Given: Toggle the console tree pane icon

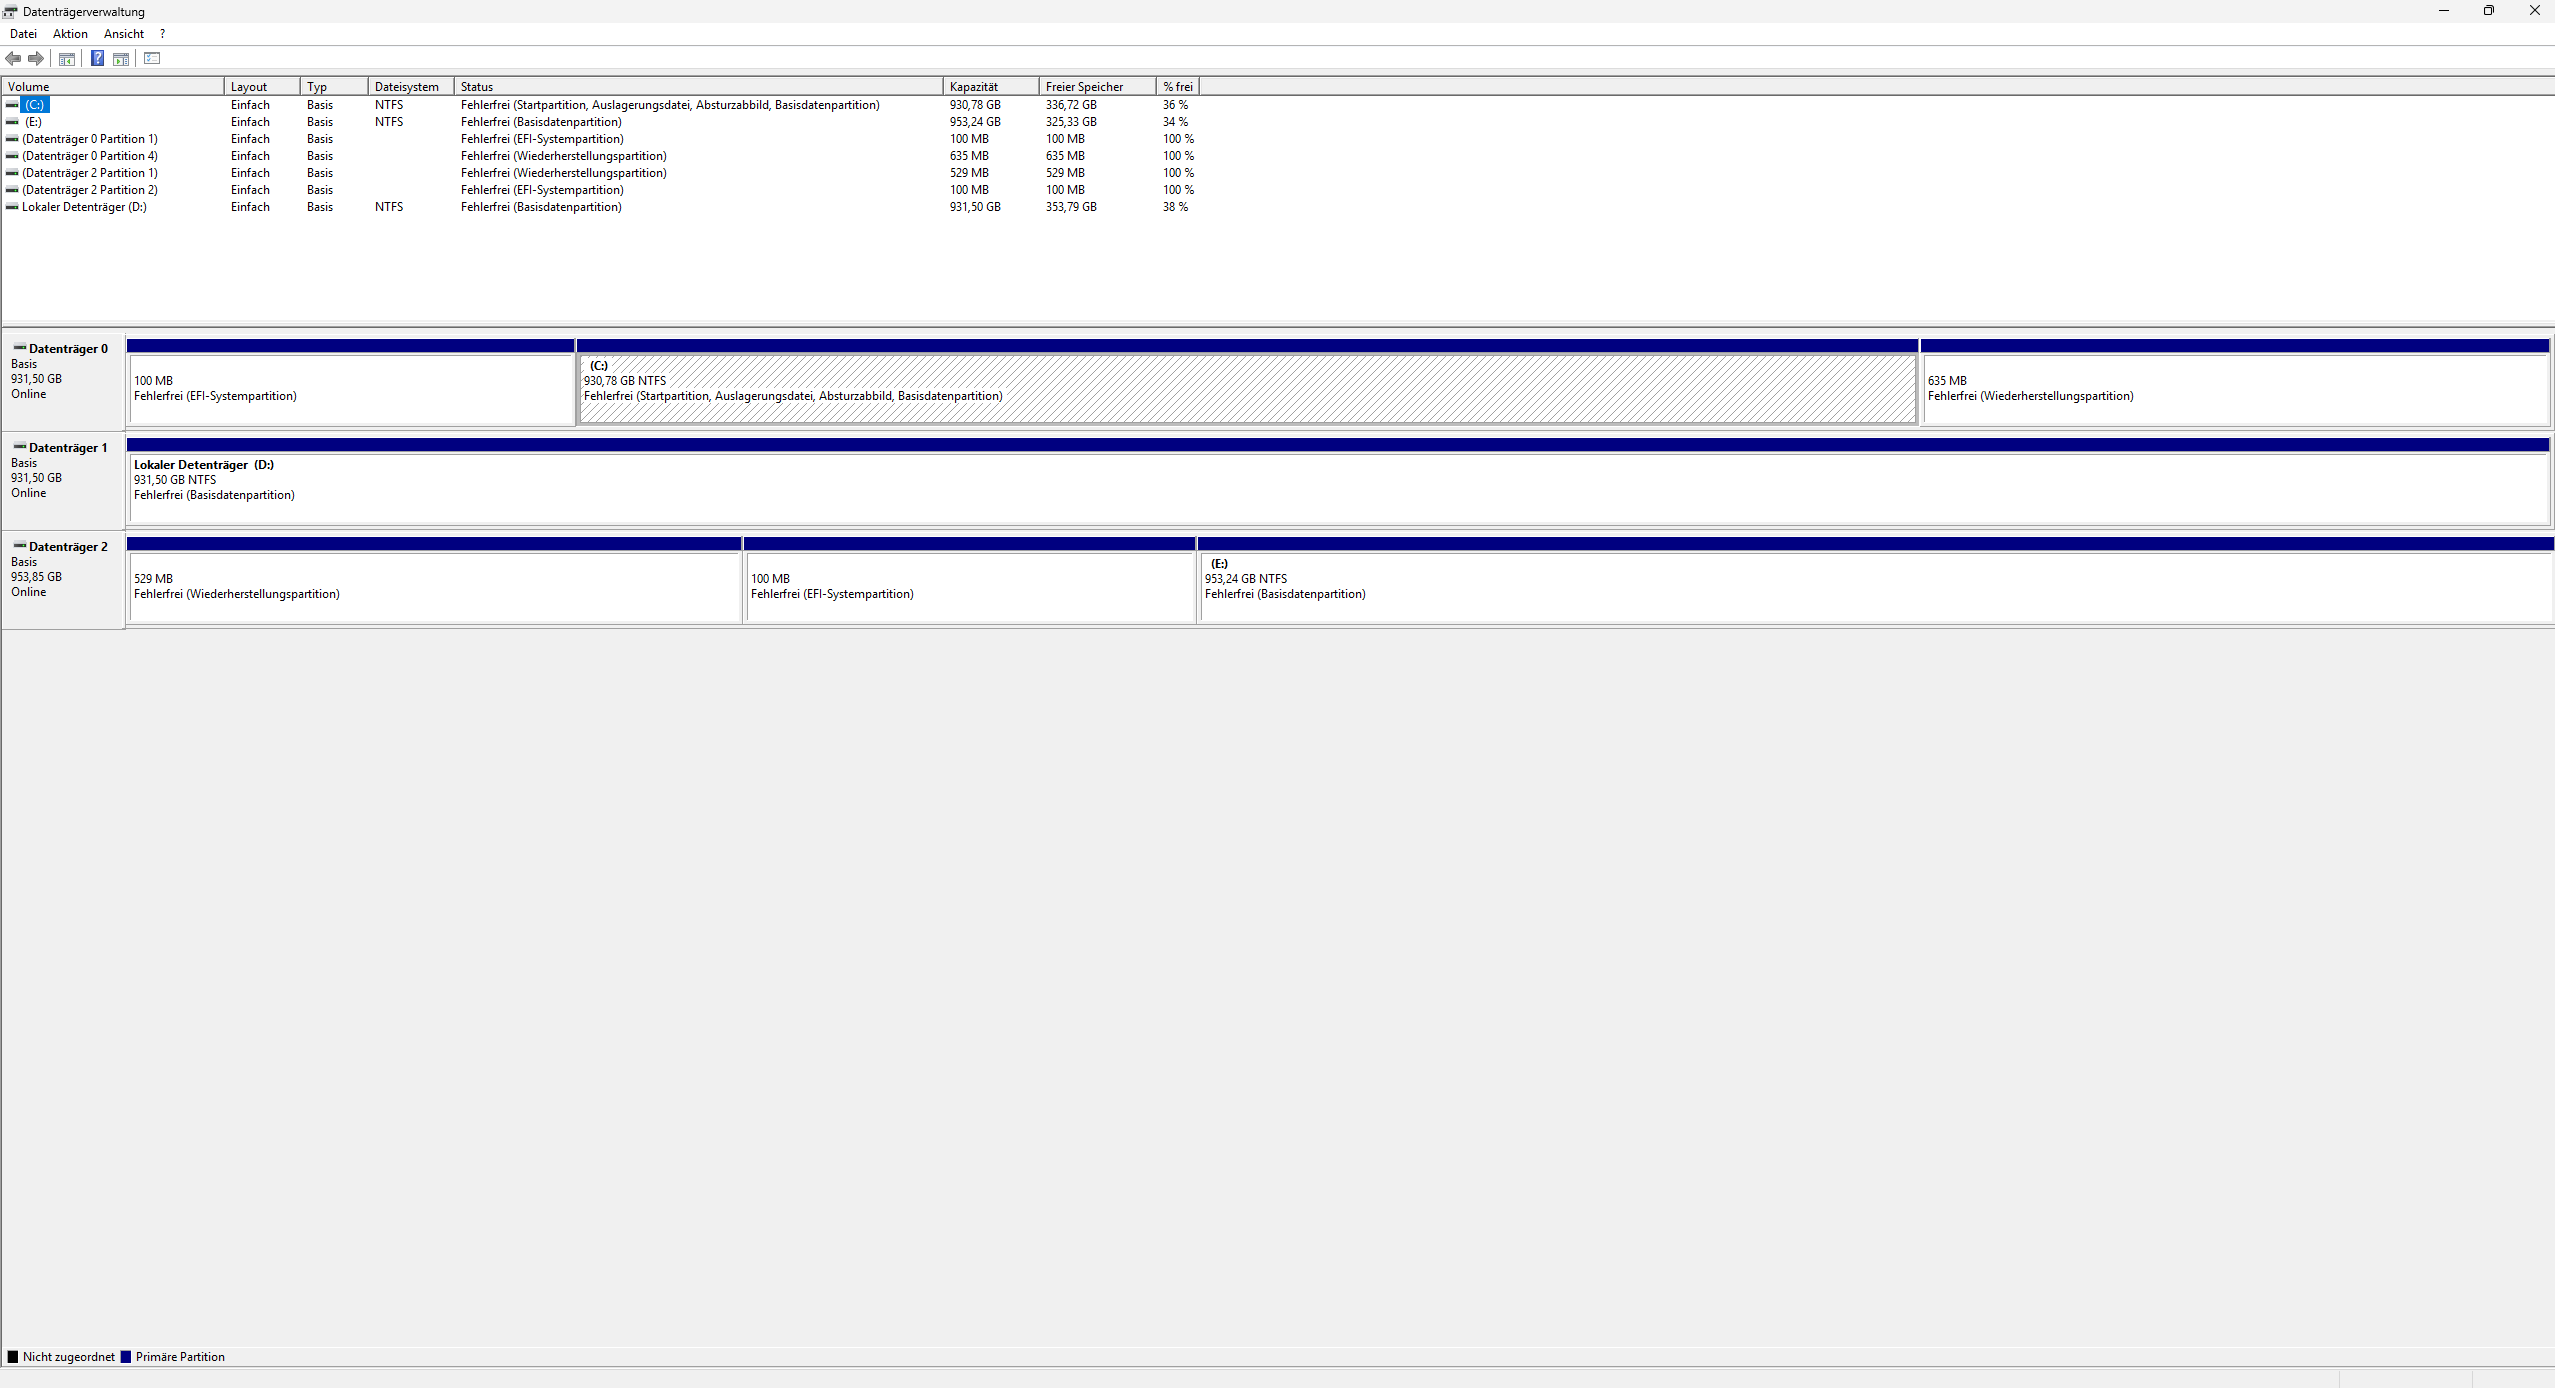Looking at the screenshot, I should click(x=67, y=59).
